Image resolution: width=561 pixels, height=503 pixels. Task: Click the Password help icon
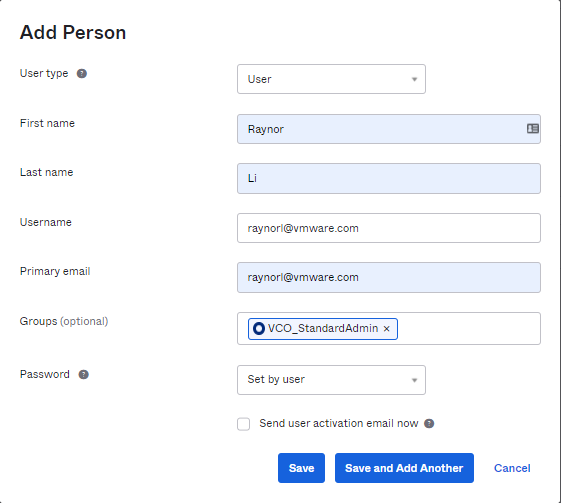pyautogui.click(x=83, y=374)
